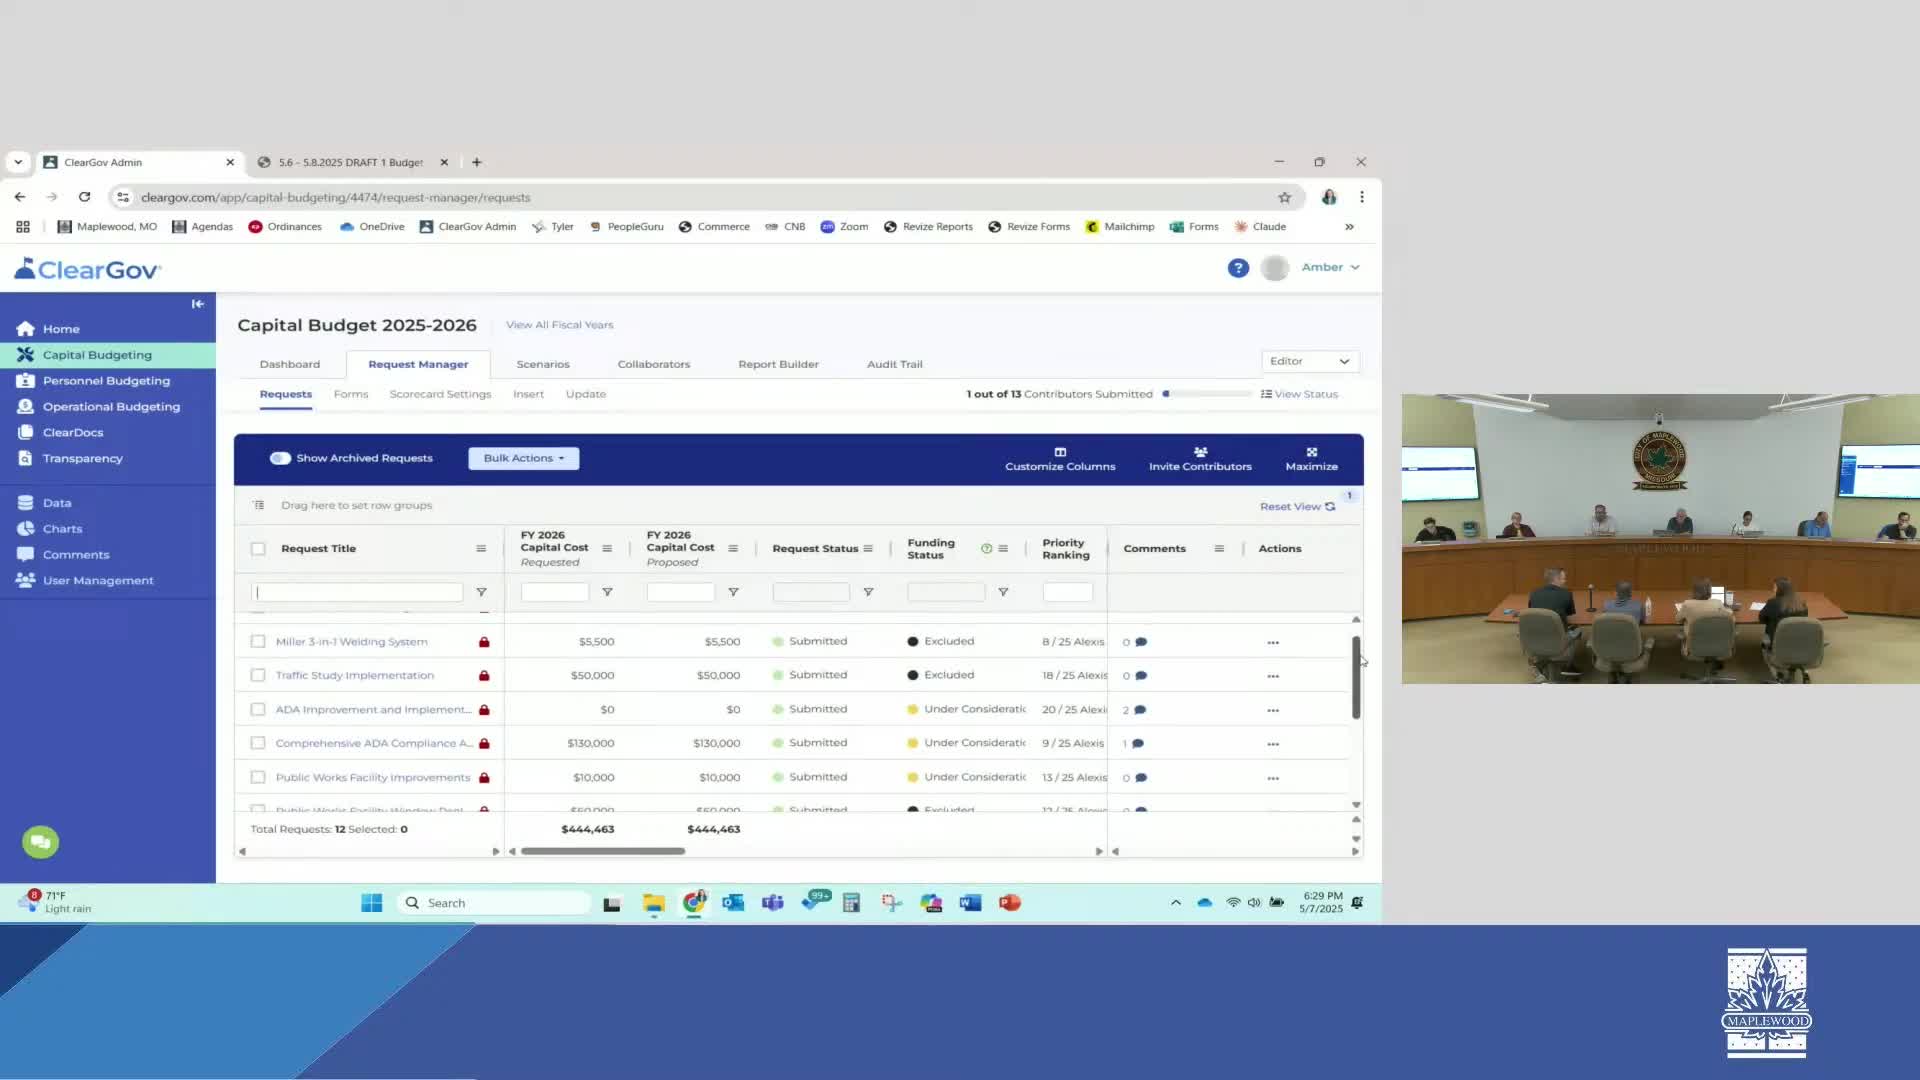1920x1080 pixels.
Task: Open the Report Builder tab
Action: point(778,365)
